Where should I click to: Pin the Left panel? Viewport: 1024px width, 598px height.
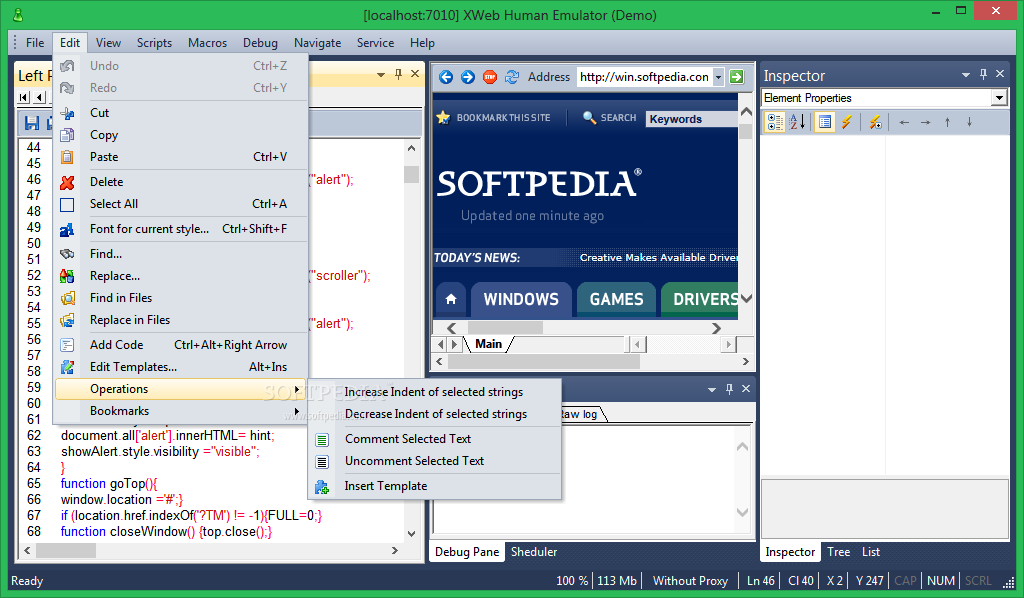point(398,74)
